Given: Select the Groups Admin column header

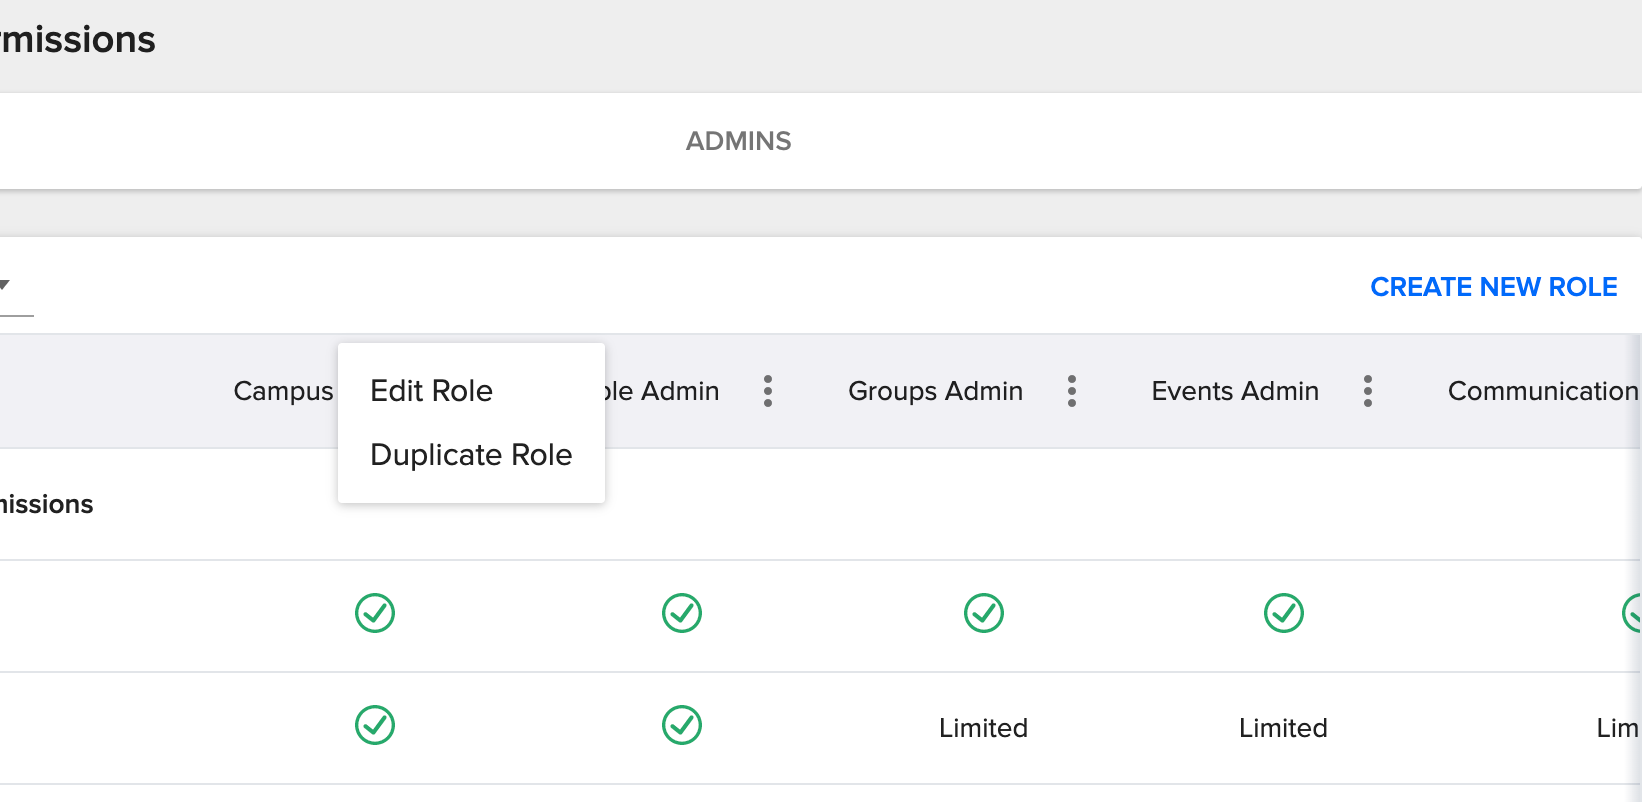Looking at the screenshot, I should (x=935, y=391).
